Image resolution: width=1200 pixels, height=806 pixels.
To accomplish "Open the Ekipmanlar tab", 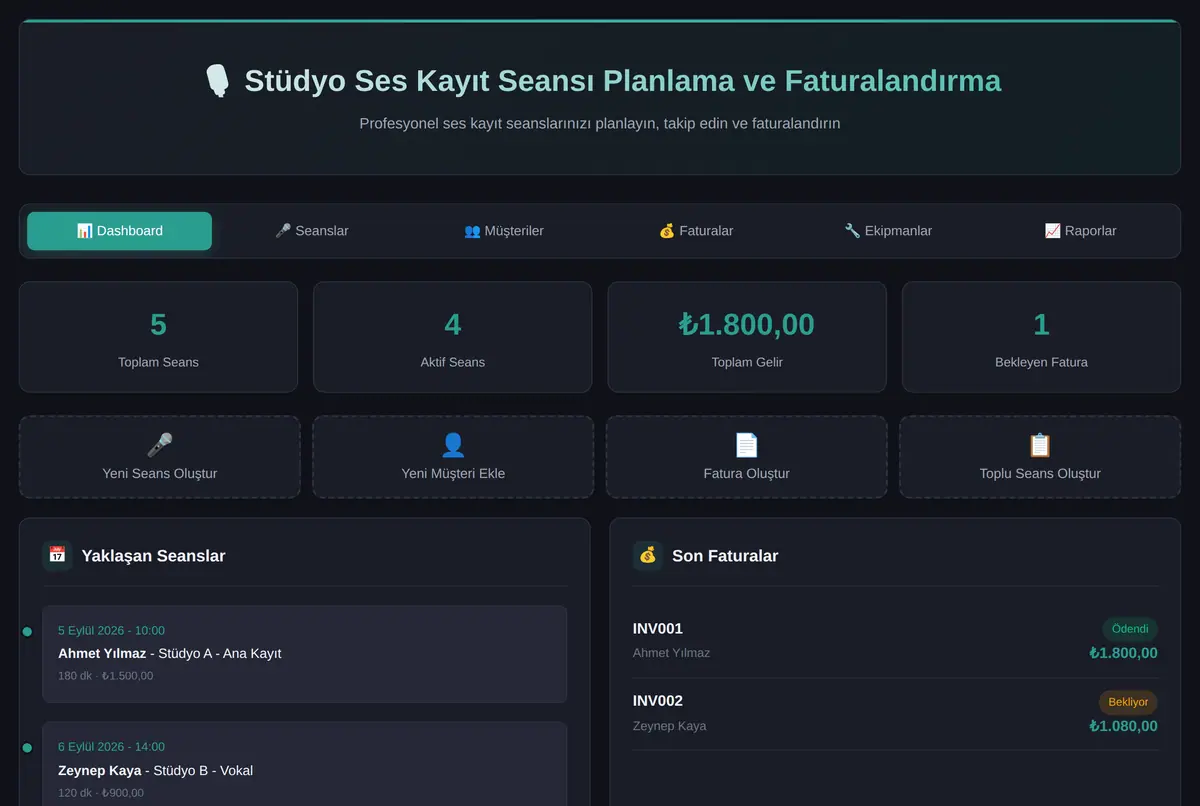I will pyautogui.click(x=888, y=231).
